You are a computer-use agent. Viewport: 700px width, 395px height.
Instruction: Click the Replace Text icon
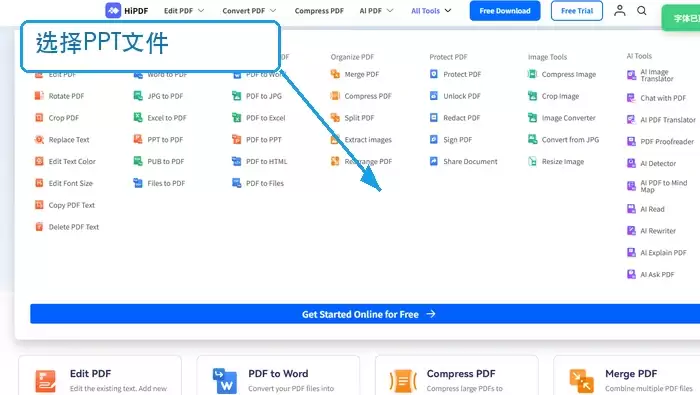coord(39,139)
